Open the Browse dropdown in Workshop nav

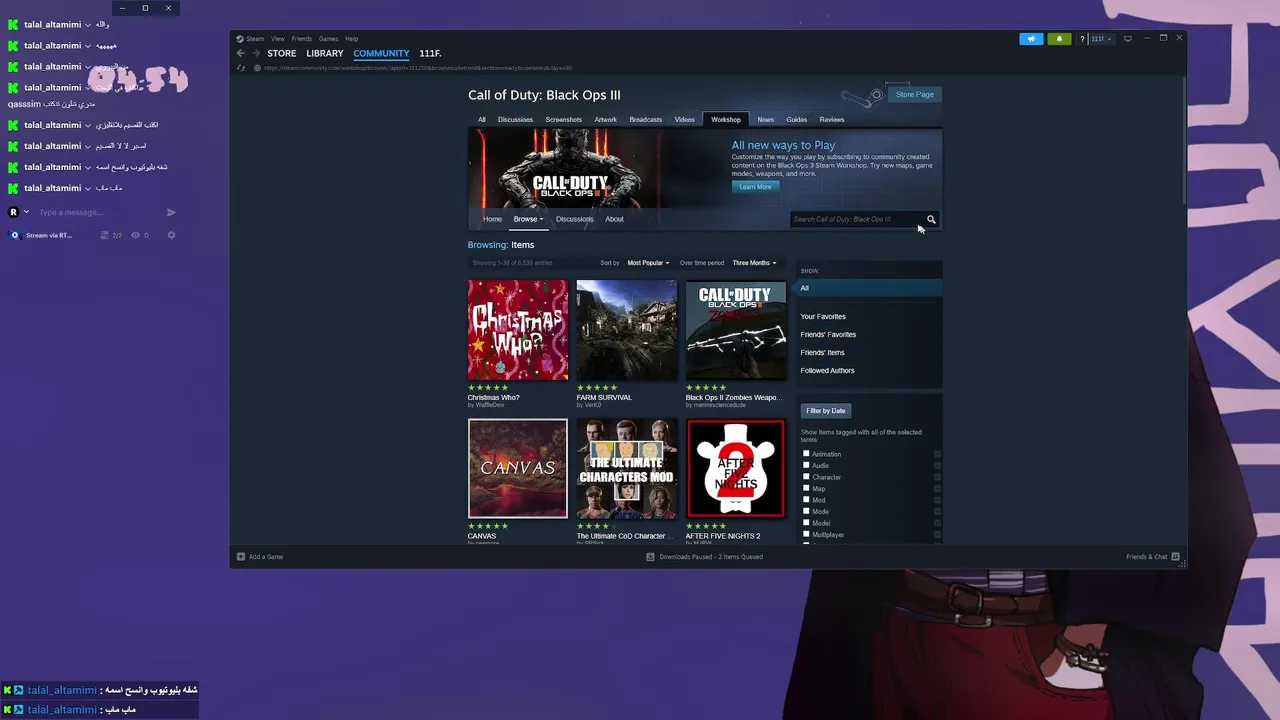coord(528,219)
